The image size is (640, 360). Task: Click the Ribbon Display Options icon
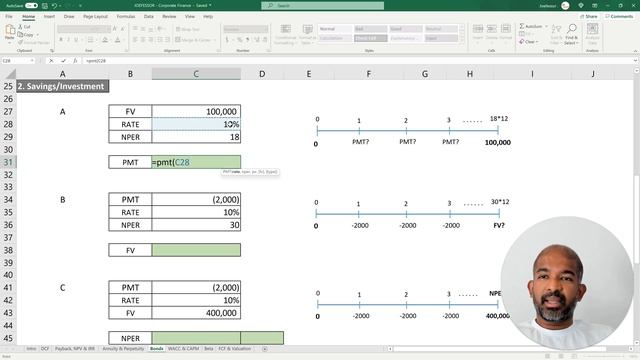[x=595, y=6]
